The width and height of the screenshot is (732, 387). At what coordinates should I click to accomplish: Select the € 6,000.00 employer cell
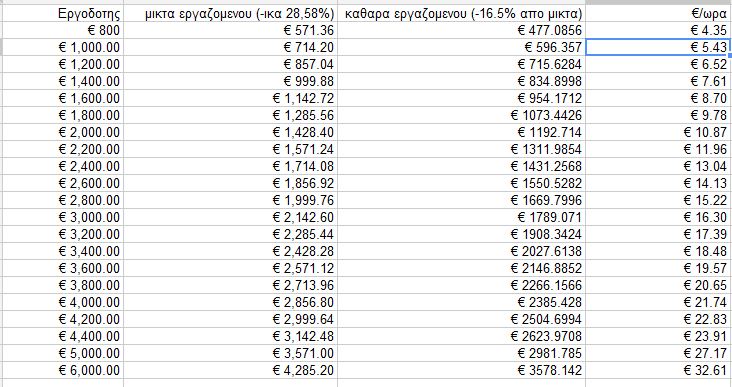pos(63,371)
